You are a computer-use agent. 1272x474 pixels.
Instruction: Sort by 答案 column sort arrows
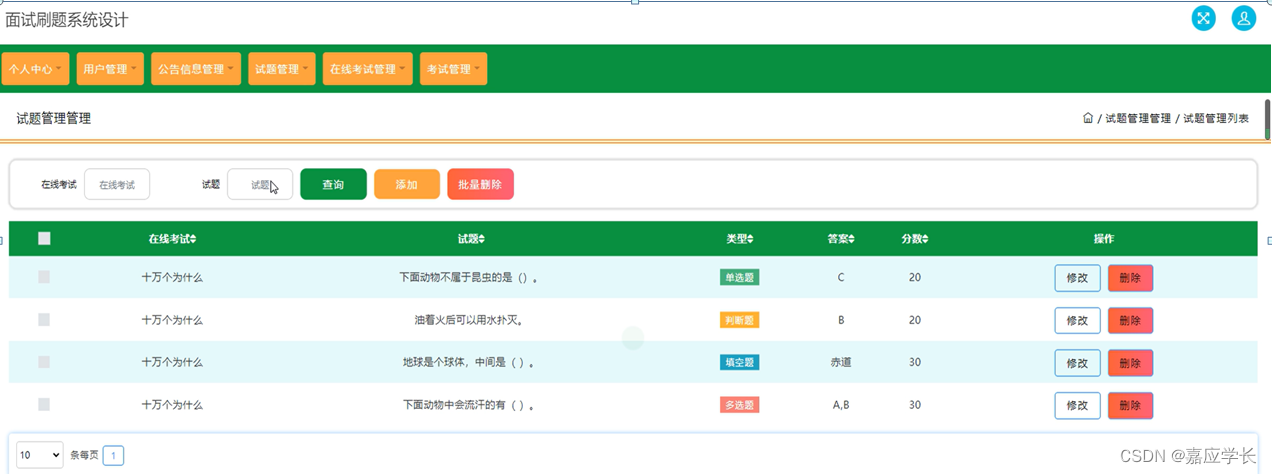(x=852, y=239)
